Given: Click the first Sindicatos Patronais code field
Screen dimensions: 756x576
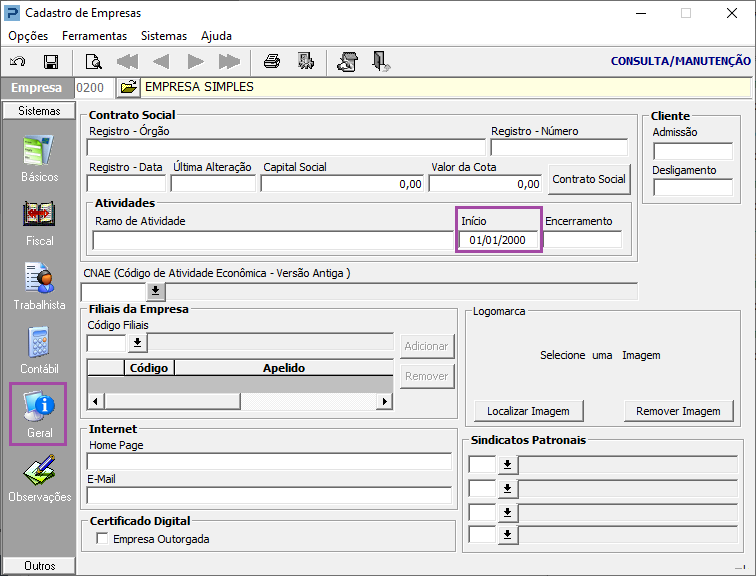Looking at the screenshot, I should pyautogui.click(x=482, y=465).
